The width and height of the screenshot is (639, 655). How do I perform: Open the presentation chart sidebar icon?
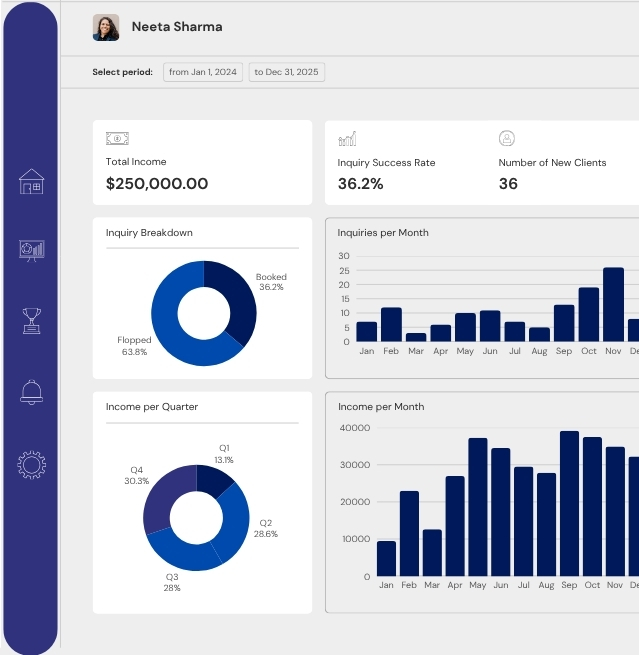[32, 251]
